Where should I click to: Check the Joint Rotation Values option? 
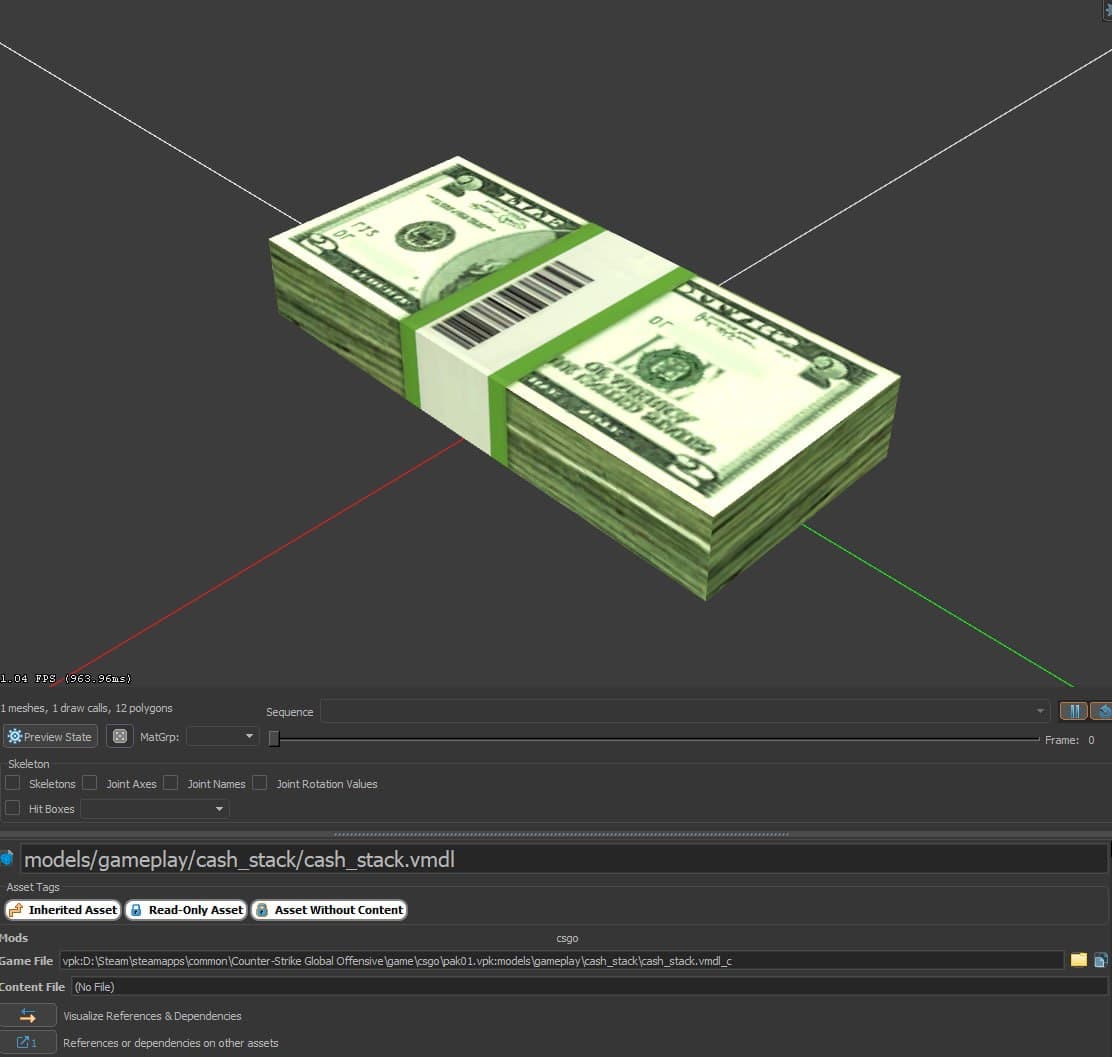(259, 783)
